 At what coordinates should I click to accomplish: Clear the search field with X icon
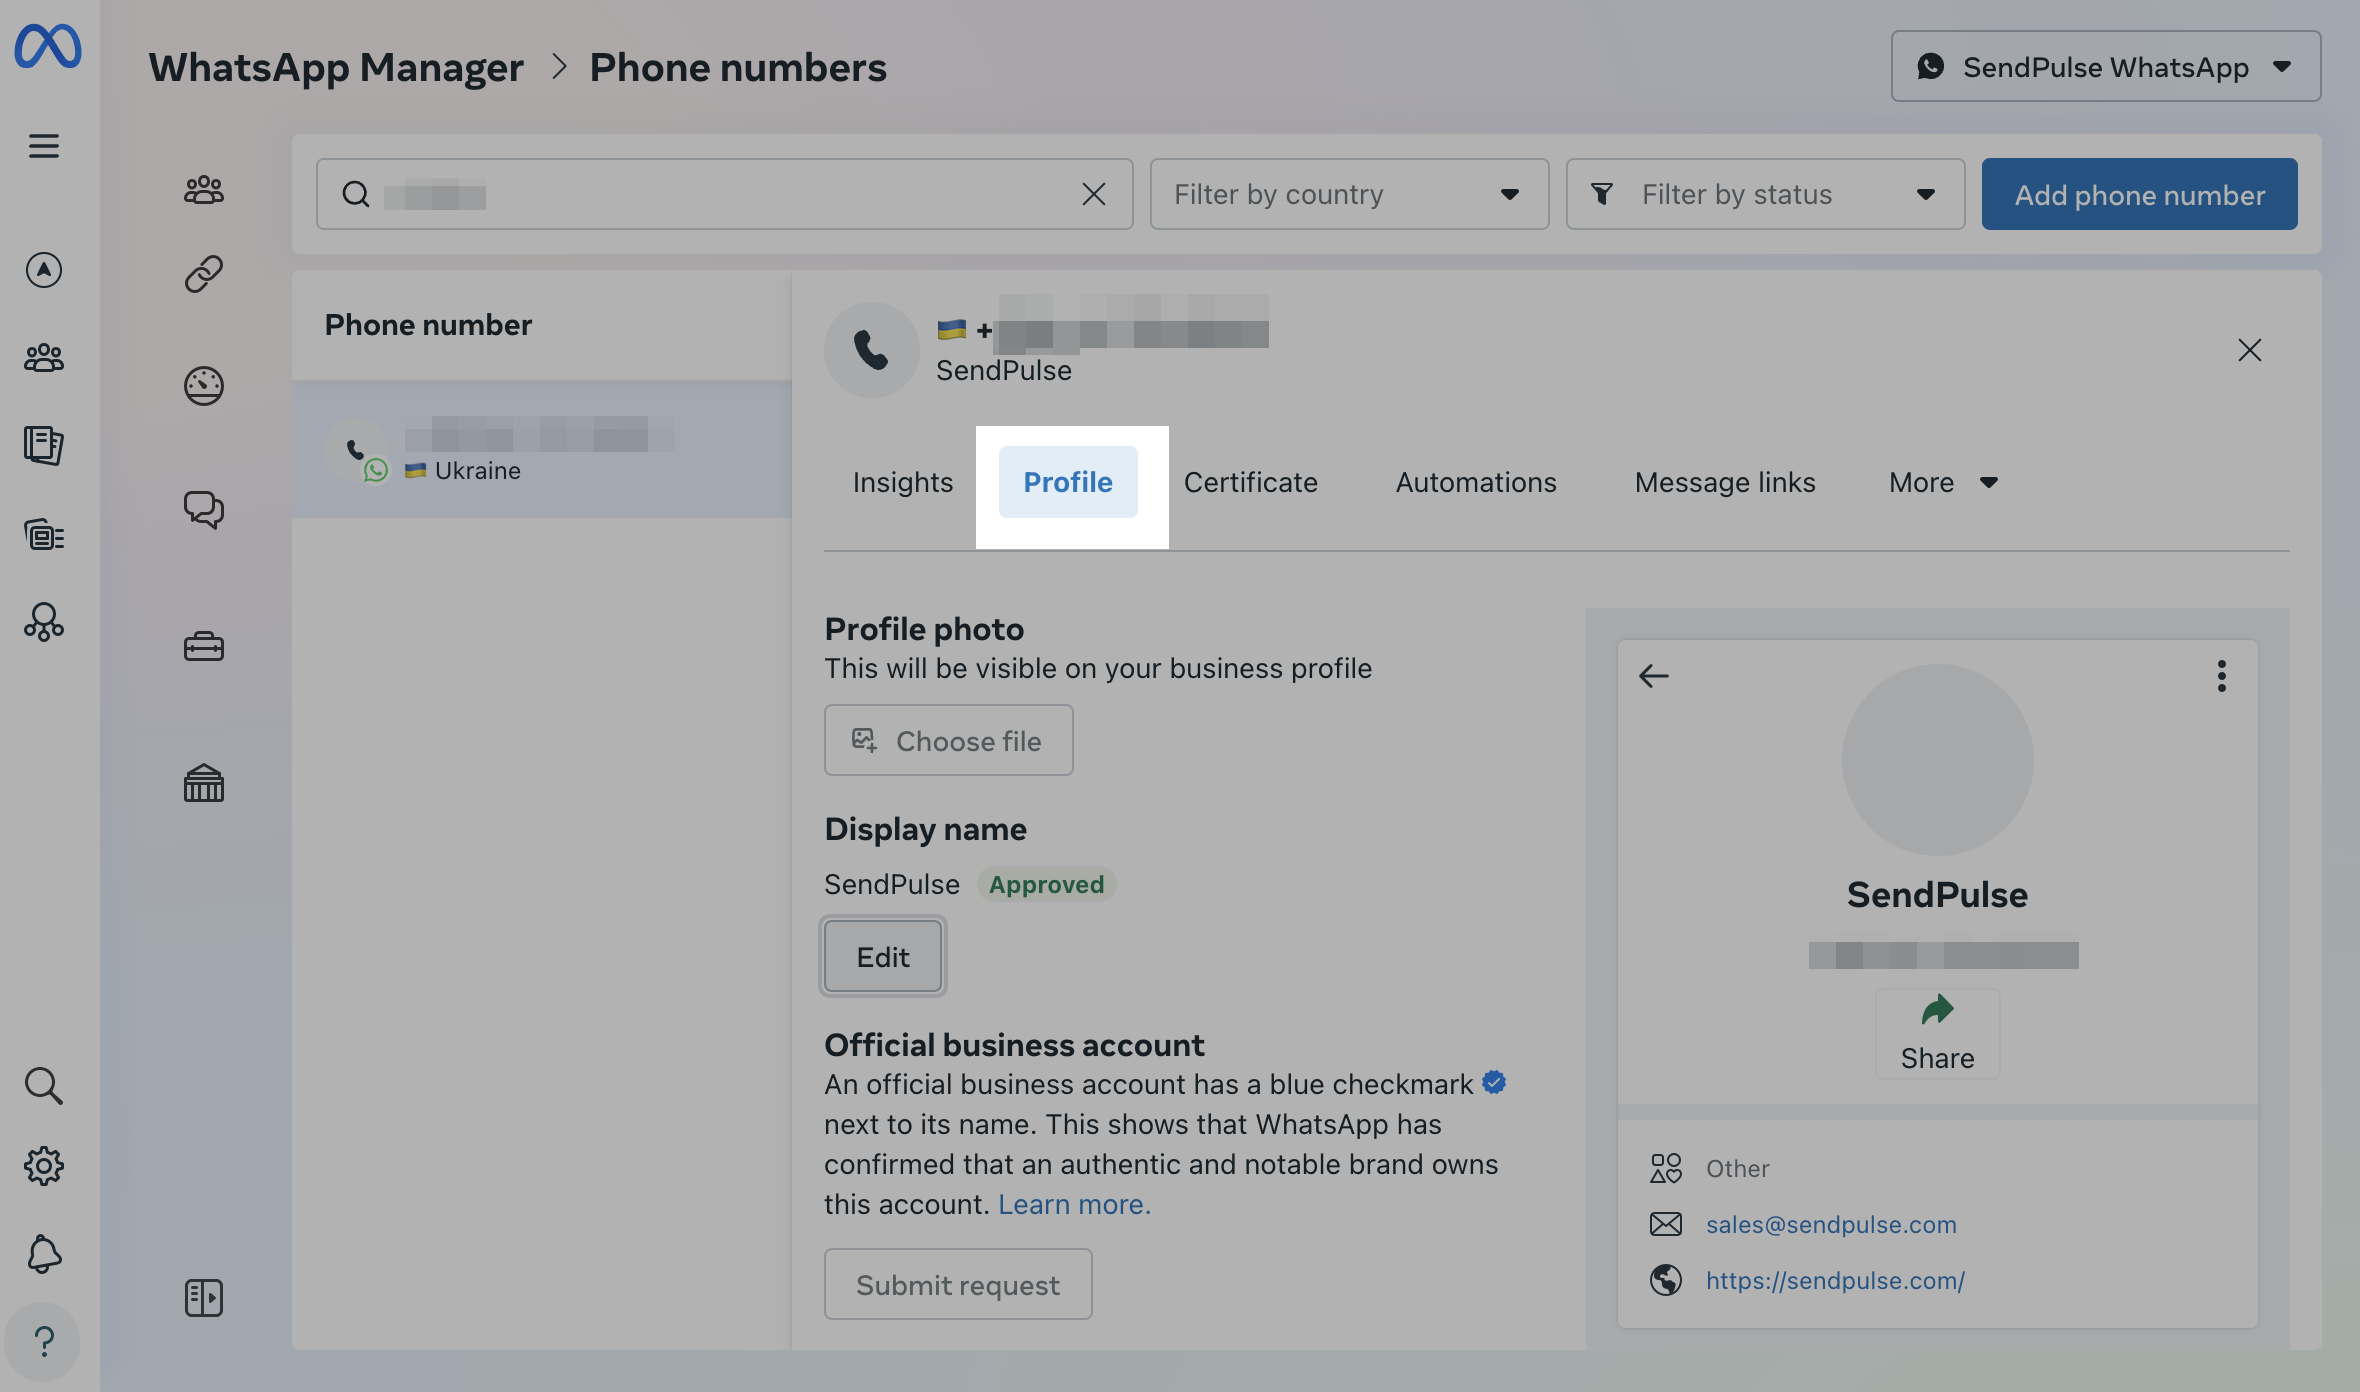point(1094,194)
